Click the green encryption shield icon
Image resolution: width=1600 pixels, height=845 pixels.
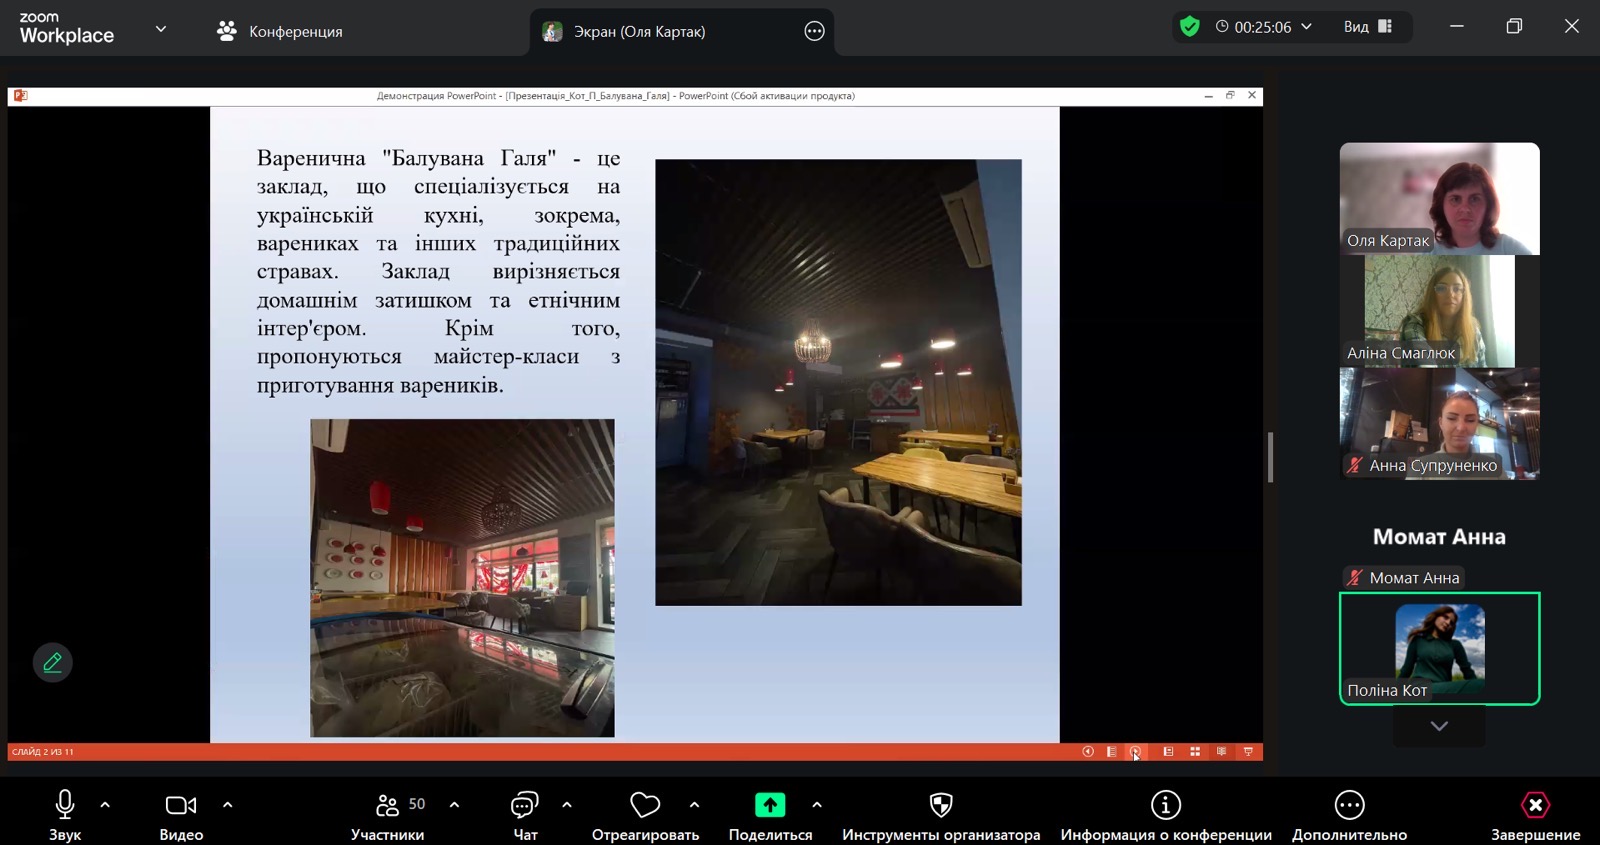coord(1189,27)
